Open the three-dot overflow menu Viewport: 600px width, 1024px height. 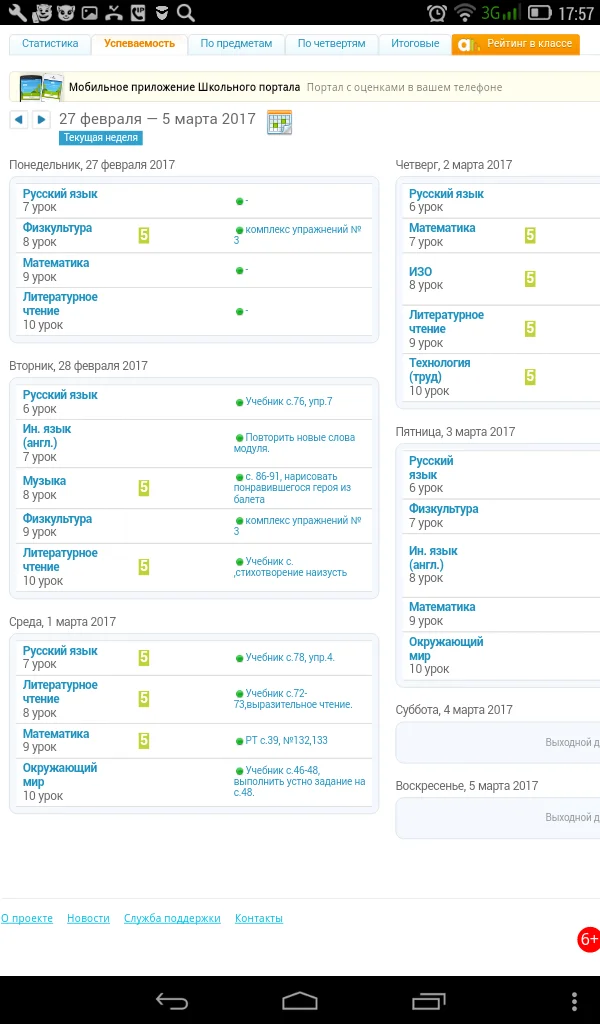[x=574, y=1000]
